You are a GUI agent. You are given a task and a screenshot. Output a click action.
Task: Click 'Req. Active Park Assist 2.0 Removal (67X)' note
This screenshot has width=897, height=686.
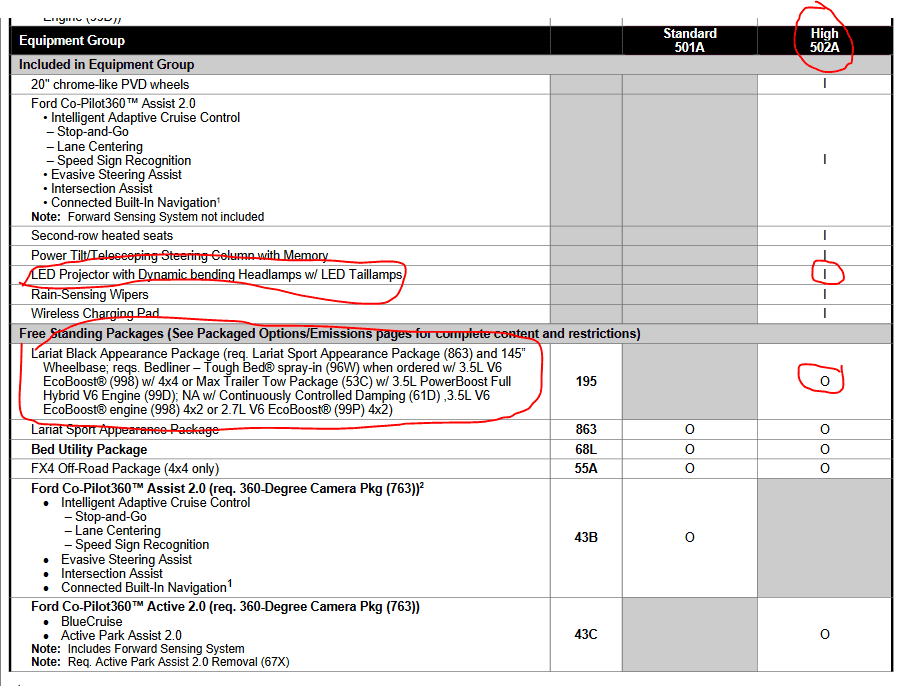click(x=178, y=662)
